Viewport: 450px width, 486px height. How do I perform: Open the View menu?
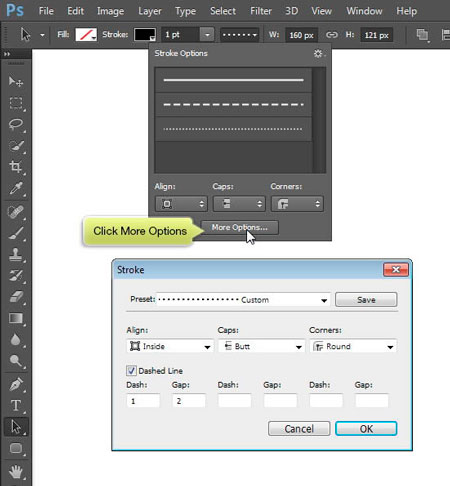click(321, 11)
